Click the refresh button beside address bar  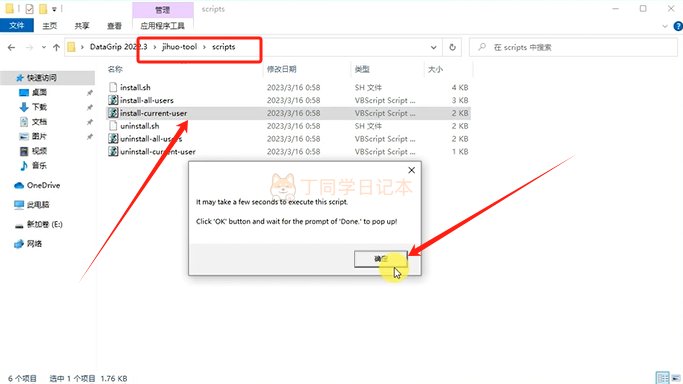452,47
